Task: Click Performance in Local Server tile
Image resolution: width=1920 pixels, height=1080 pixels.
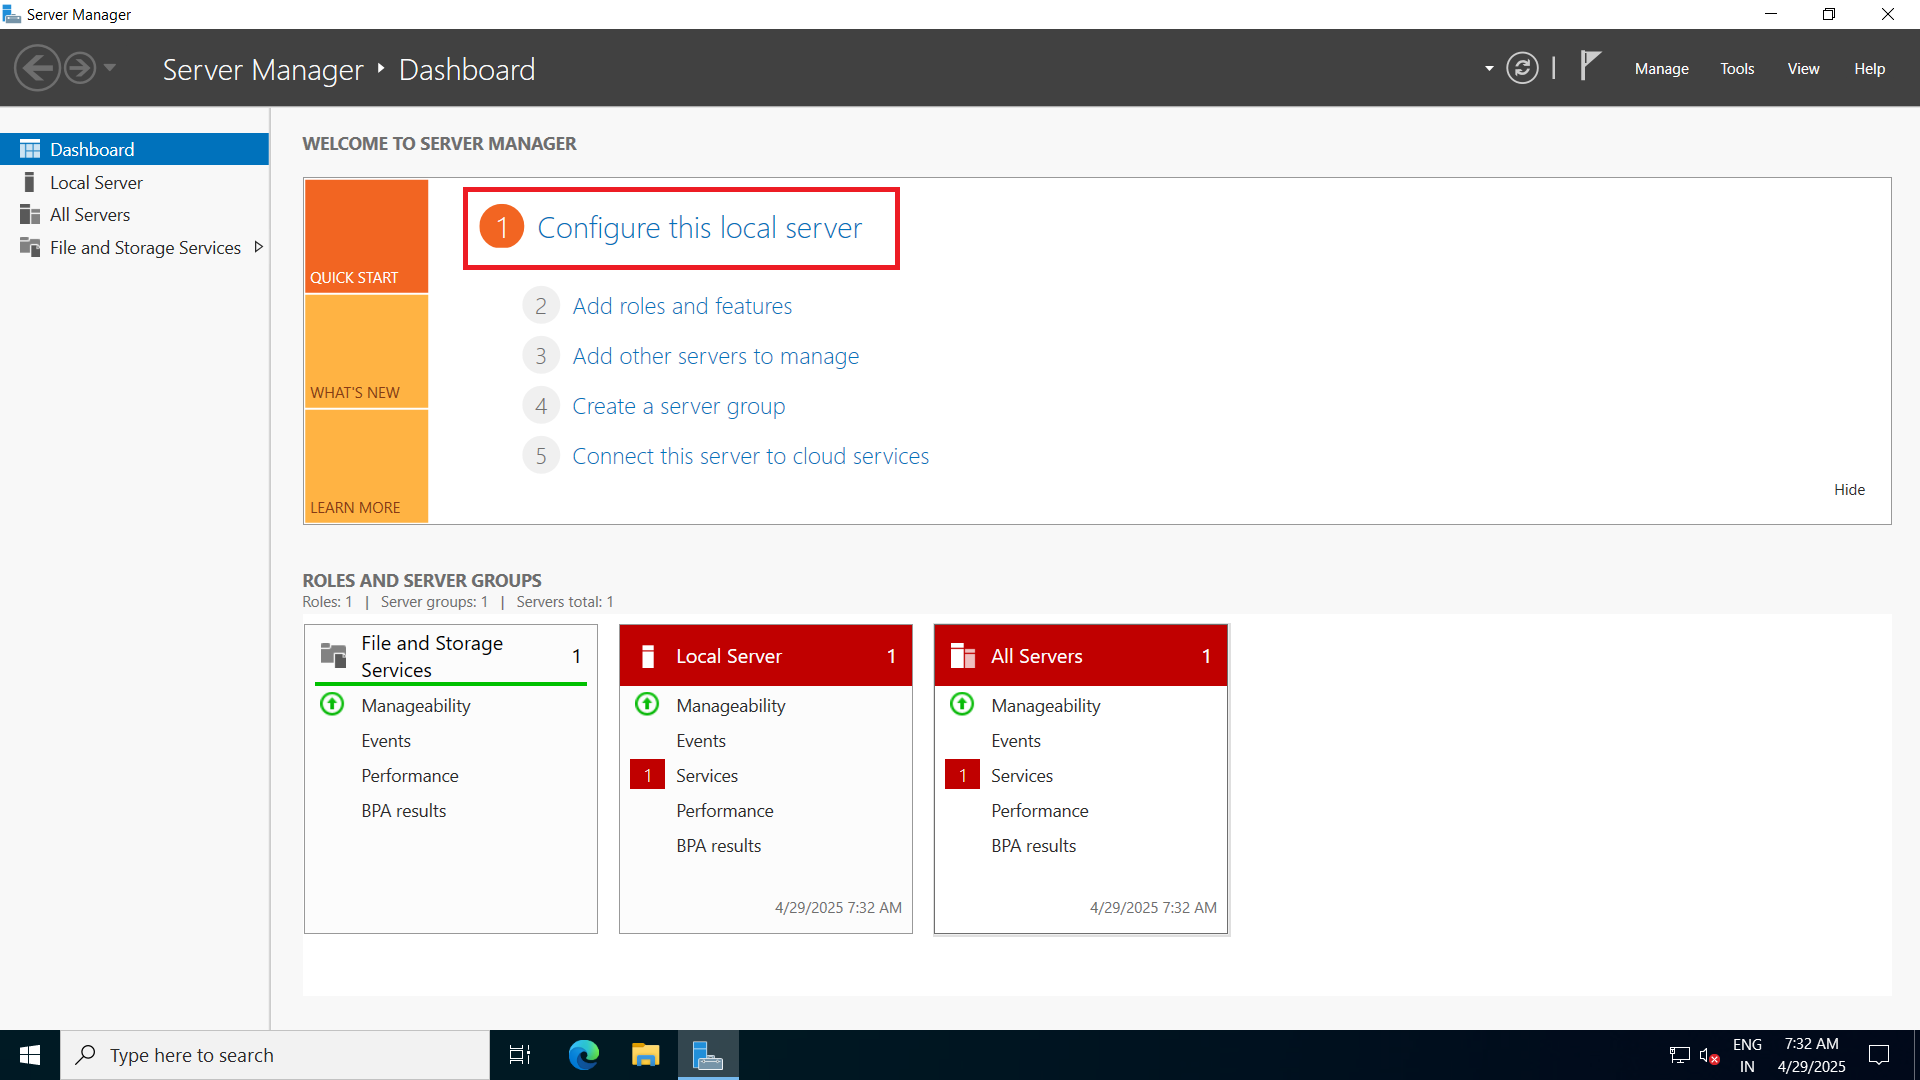Action: [725, 810]
